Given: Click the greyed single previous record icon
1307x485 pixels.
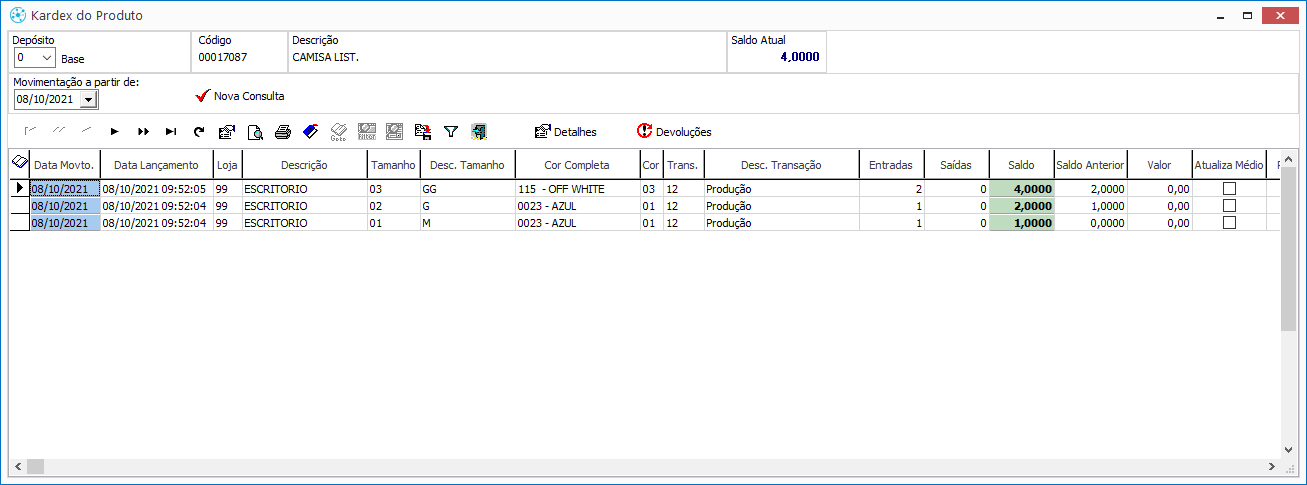Looking at the screenshot, I should point(87,131).
